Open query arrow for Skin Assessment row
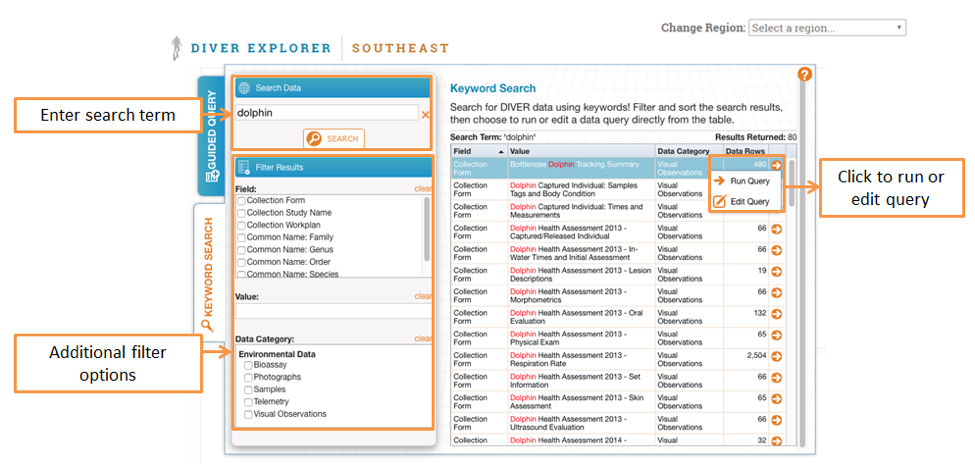The height and width of the screenshot is (466, 975). 776,398
